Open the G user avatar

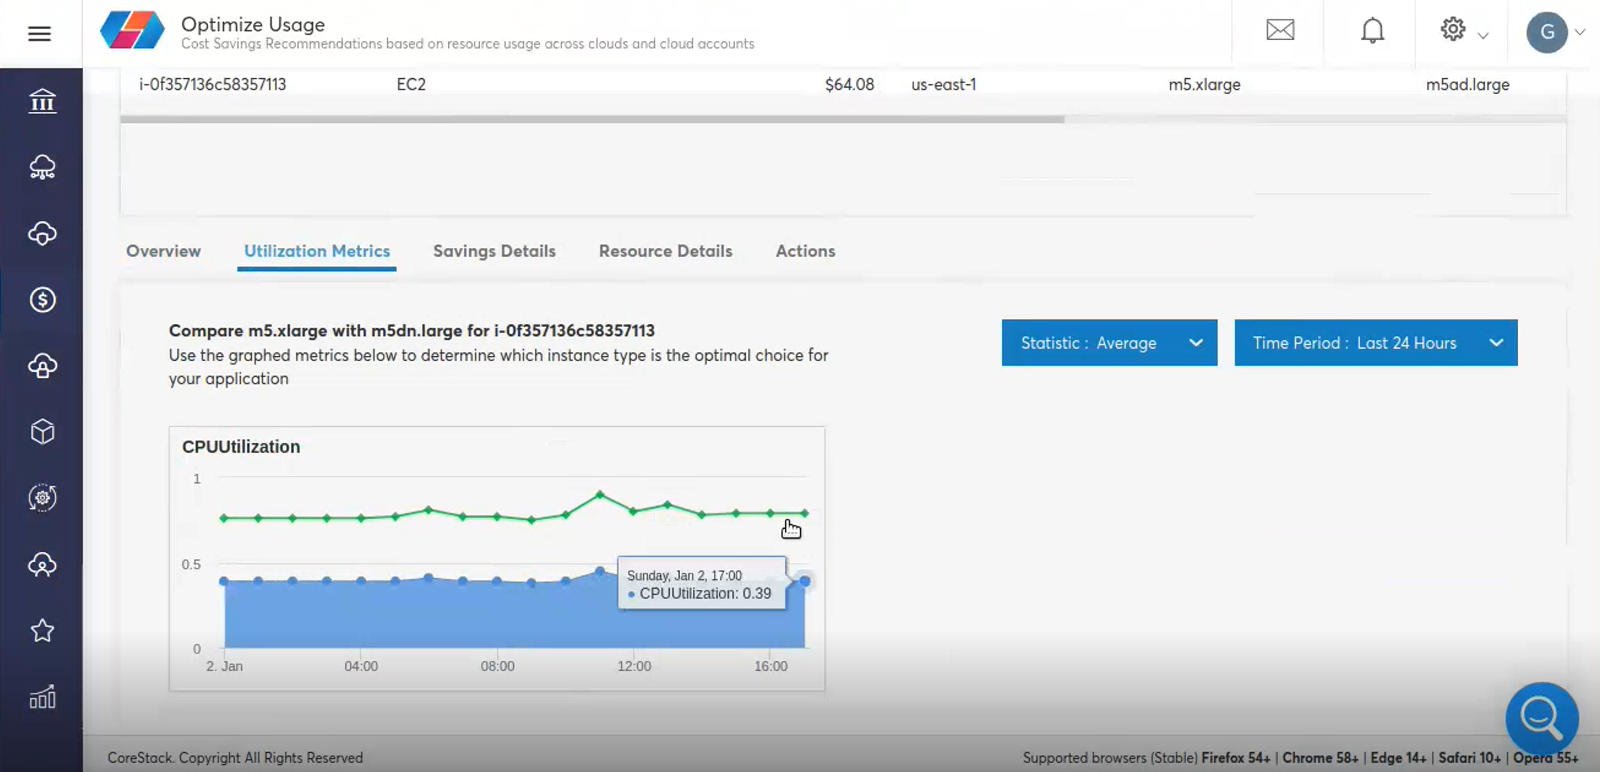(1547, 32)
